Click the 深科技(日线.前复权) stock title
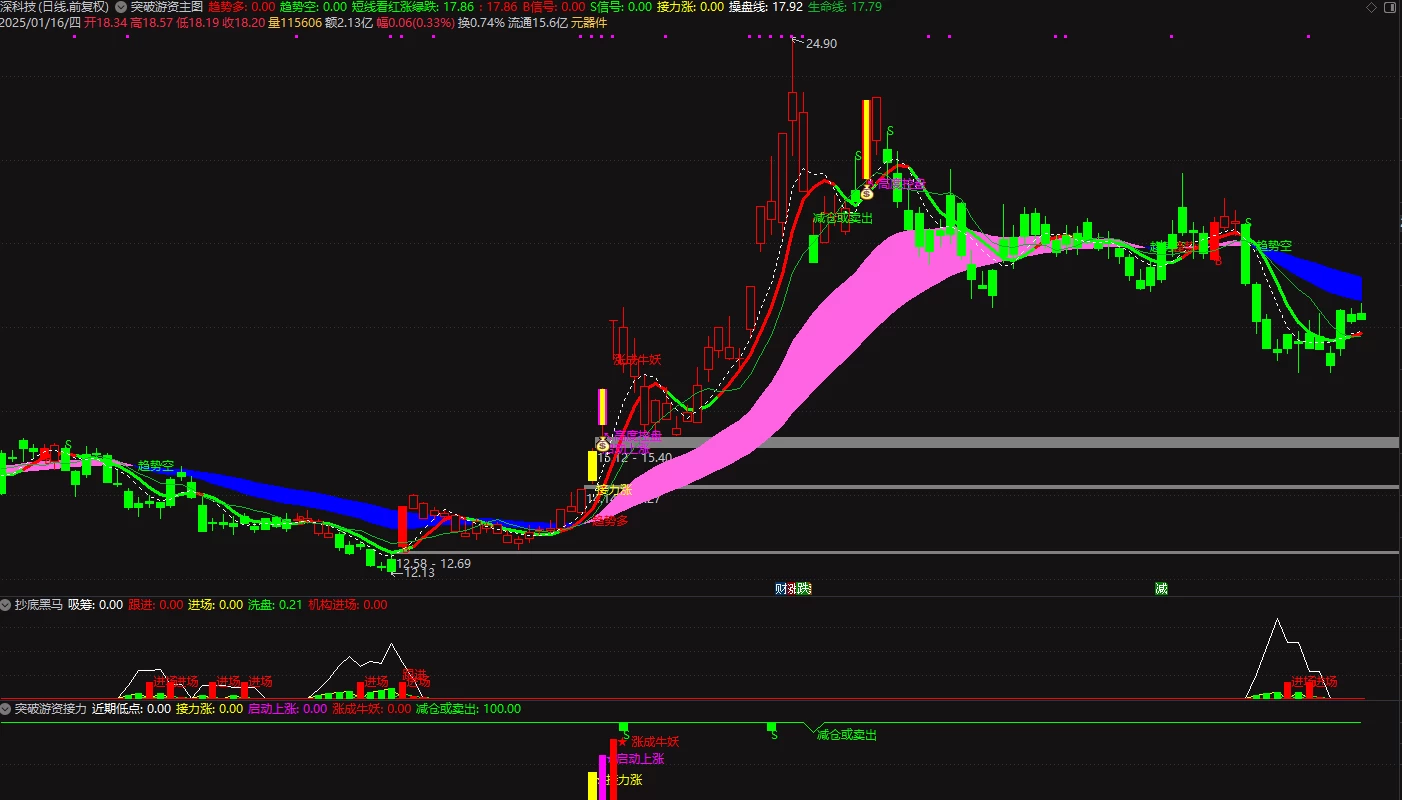The image size is (1402, 800). [55, 6]
